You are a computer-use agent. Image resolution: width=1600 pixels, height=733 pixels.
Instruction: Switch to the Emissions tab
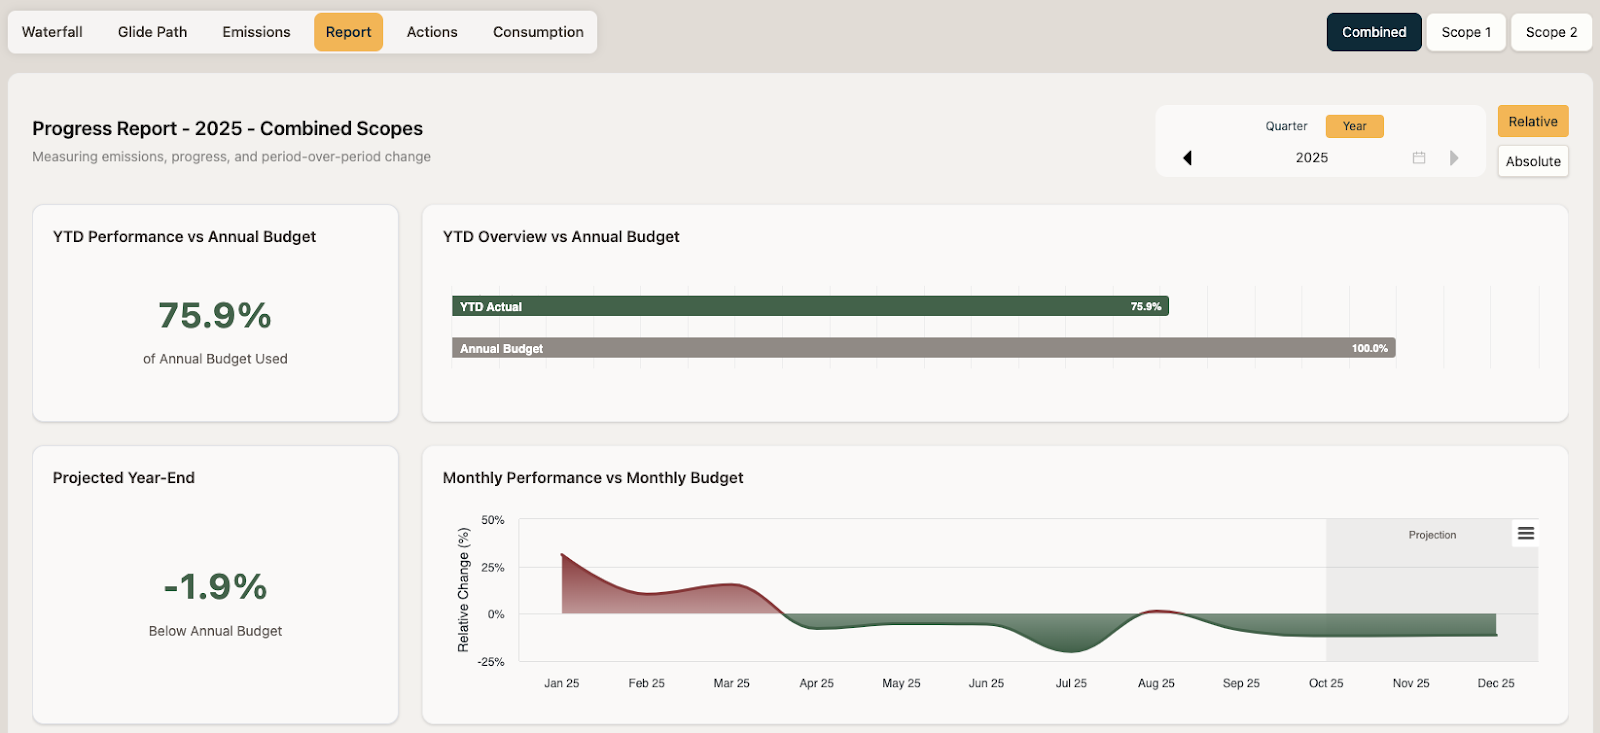click(256, 32)
